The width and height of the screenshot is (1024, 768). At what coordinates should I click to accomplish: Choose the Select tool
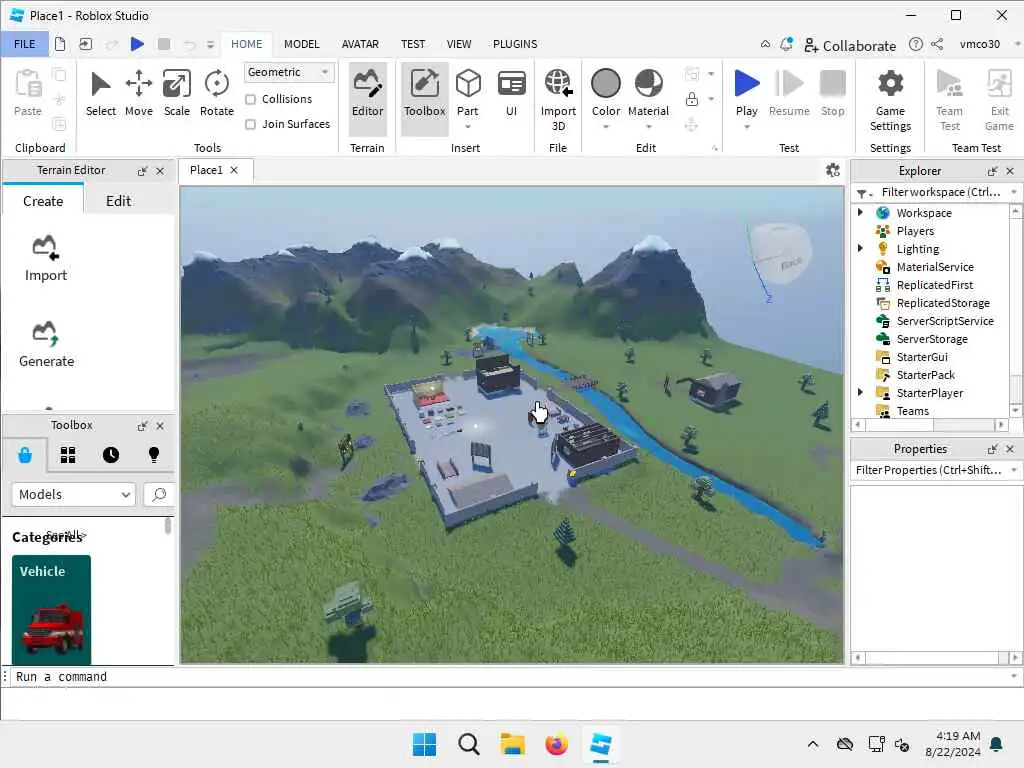pos(101,93)
